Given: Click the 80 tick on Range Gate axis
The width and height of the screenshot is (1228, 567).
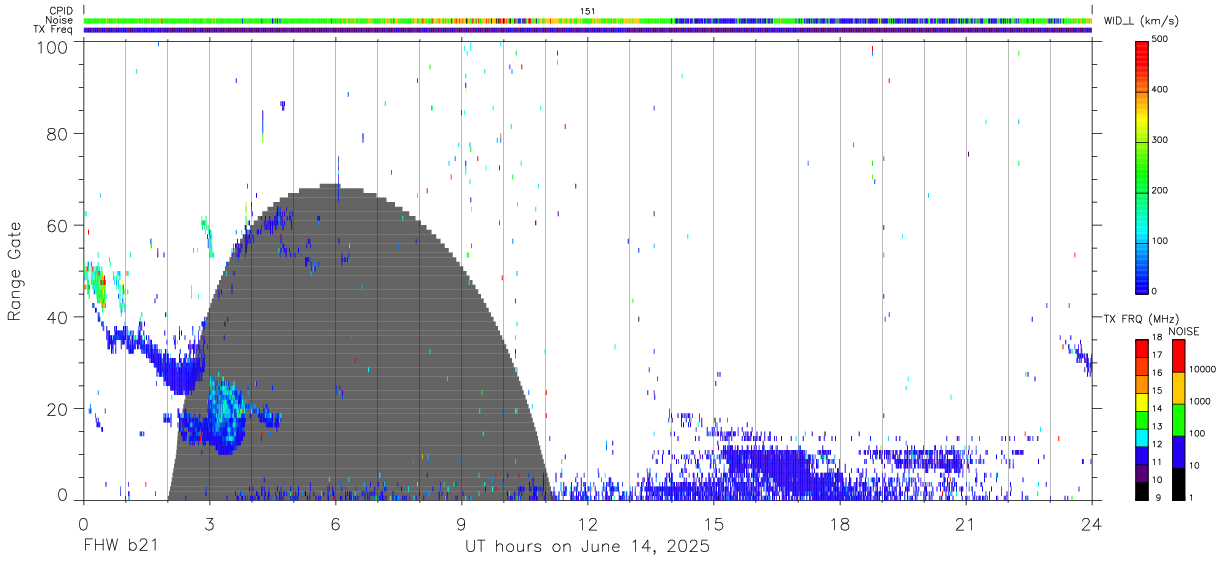Looking at the screenshot, I should pos(57,133).
